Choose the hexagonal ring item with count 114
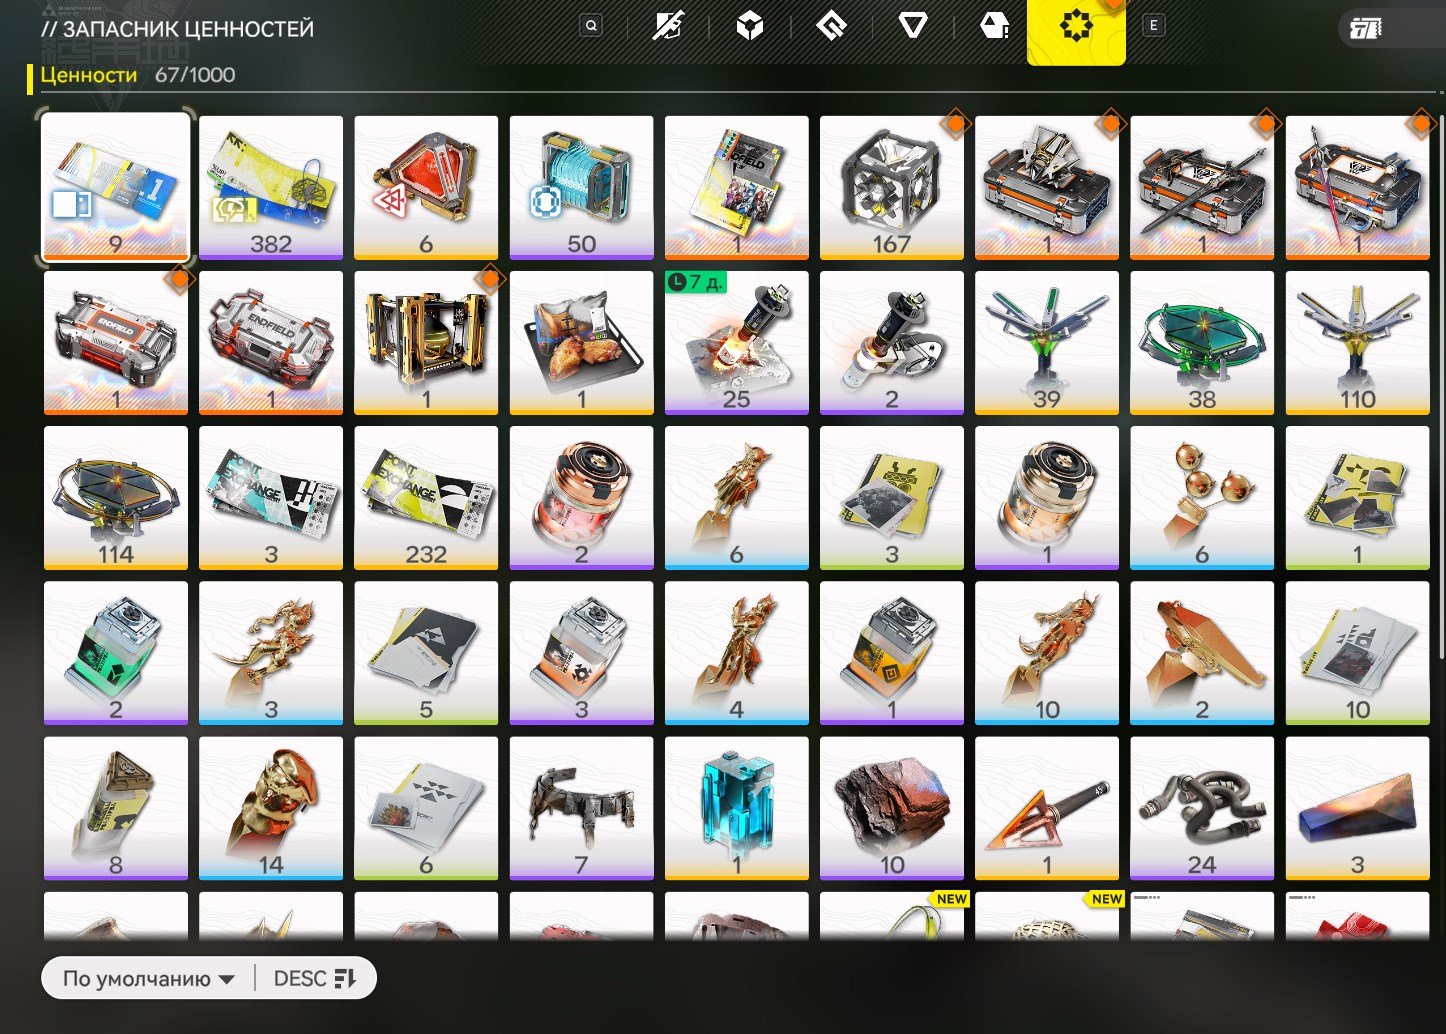 [116, 497]
